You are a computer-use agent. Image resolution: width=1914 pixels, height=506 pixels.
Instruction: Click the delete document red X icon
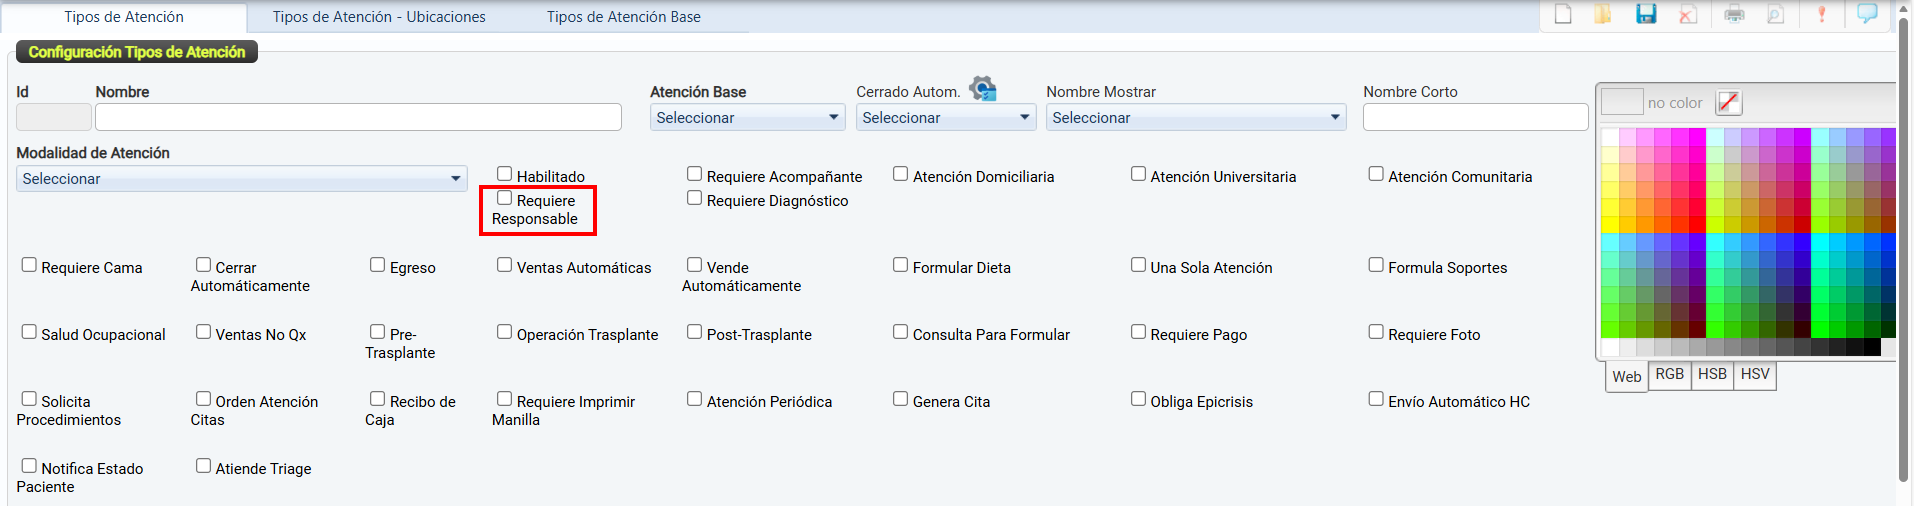pyautogui.click(x=1688, y=14)
